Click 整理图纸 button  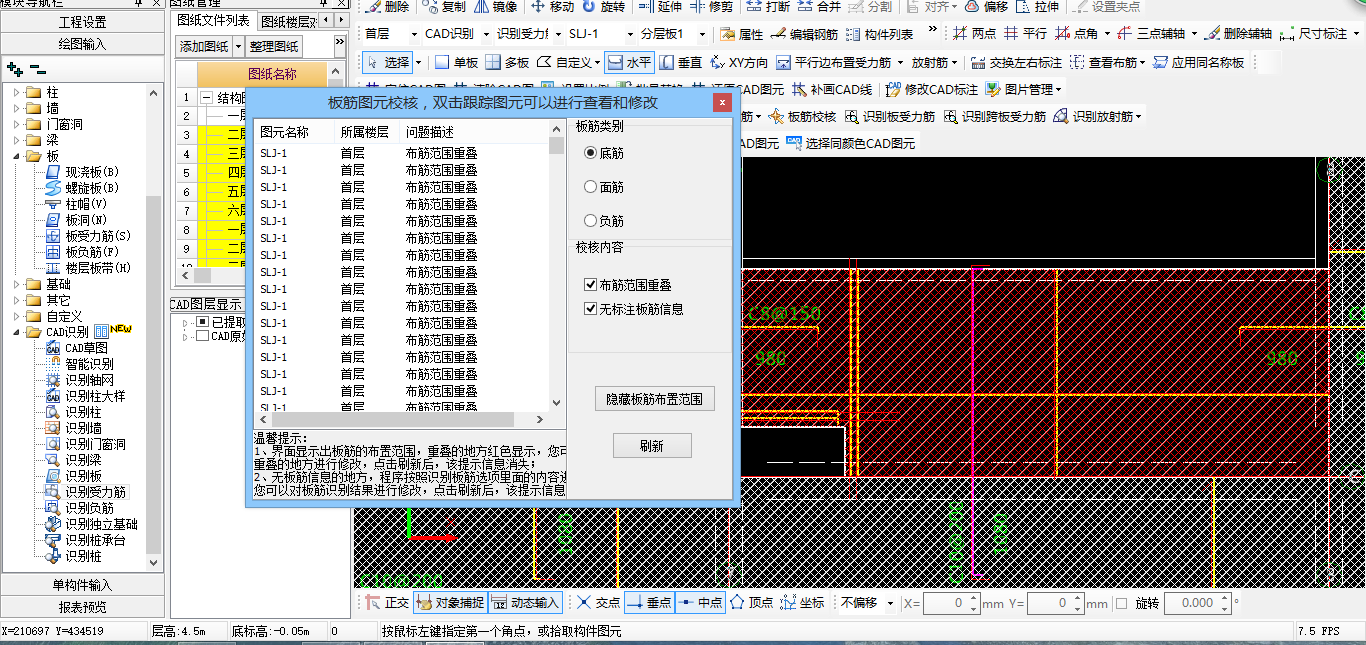click(274, 46)
